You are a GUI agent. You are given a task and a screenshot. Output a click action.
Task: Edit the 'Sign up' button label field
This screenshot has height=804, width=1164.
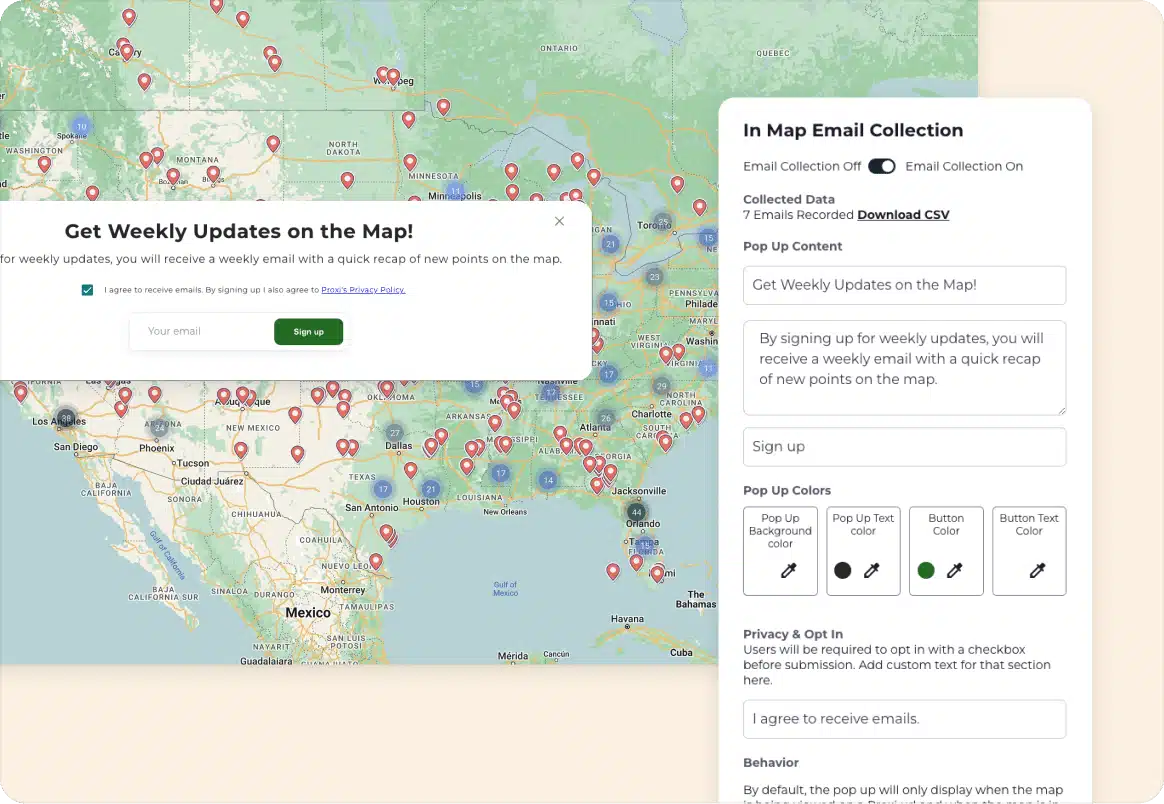click(904, 447)
